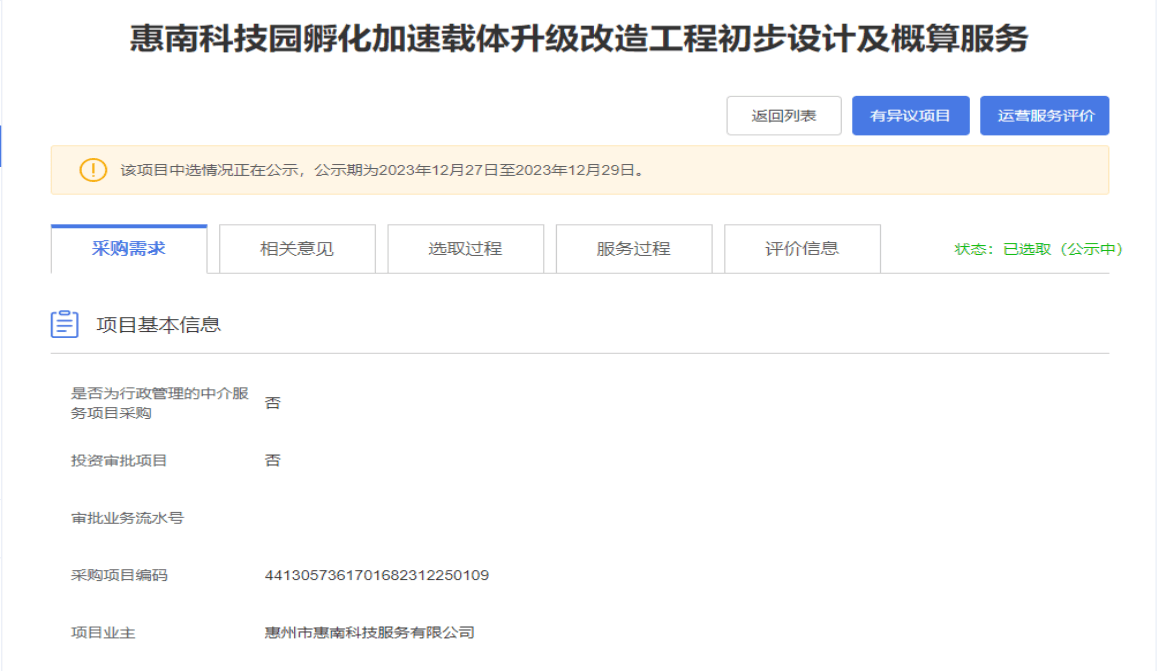
Task: Click the owner name 惠州市惠南科技服务有限公司
Action: [369, 632]
